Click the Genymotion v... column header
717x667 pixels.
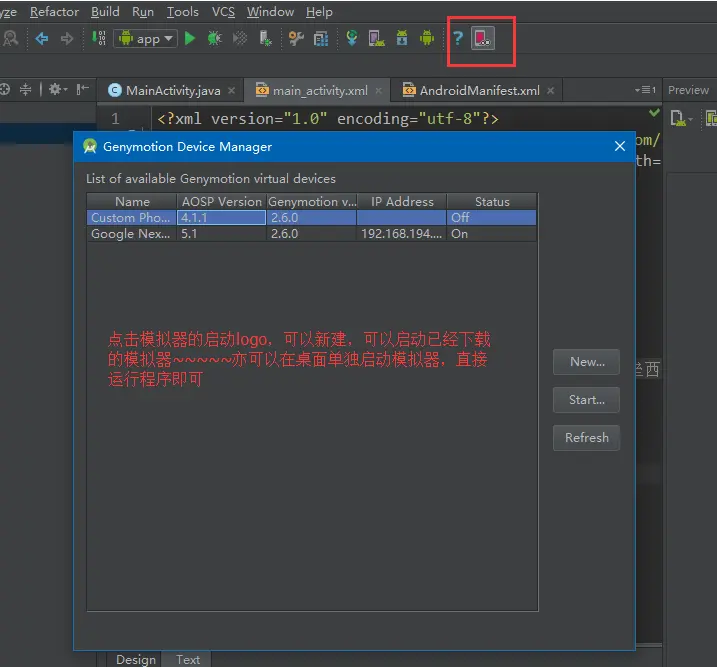[311, 202]
